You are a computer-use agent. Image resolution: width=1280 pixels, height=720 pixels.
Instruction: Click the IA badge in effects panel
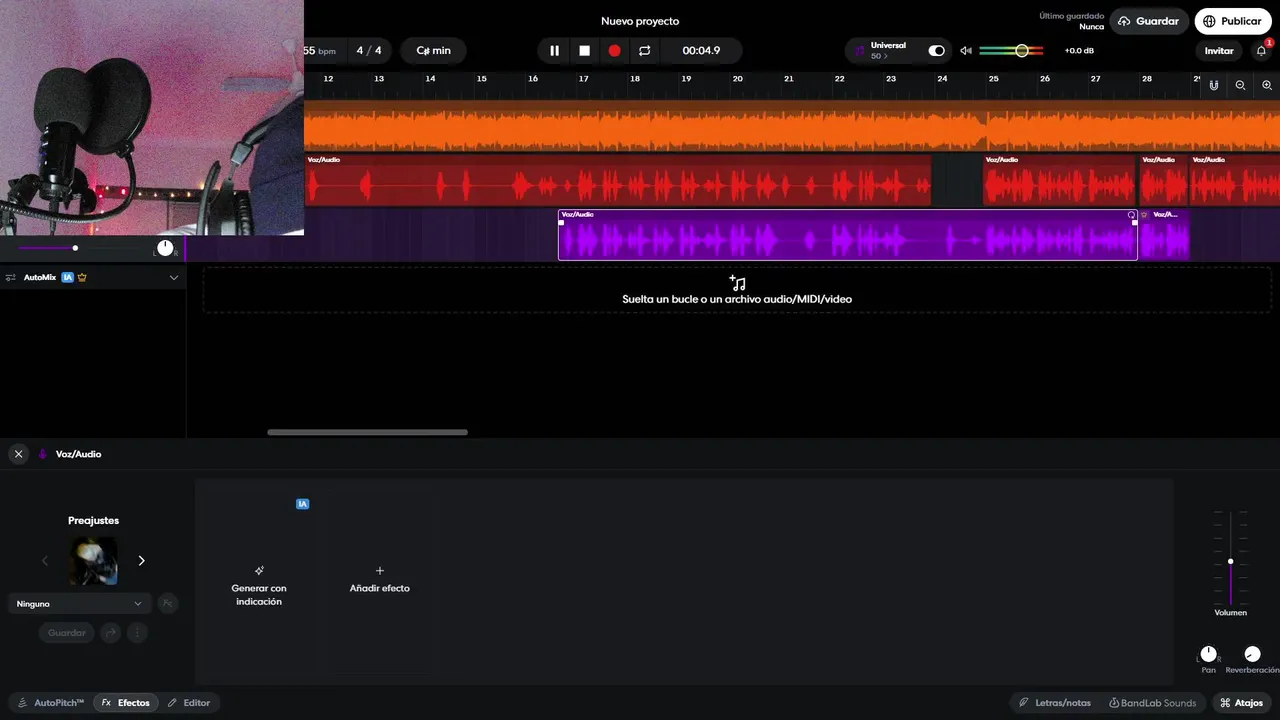click(302, 504)
